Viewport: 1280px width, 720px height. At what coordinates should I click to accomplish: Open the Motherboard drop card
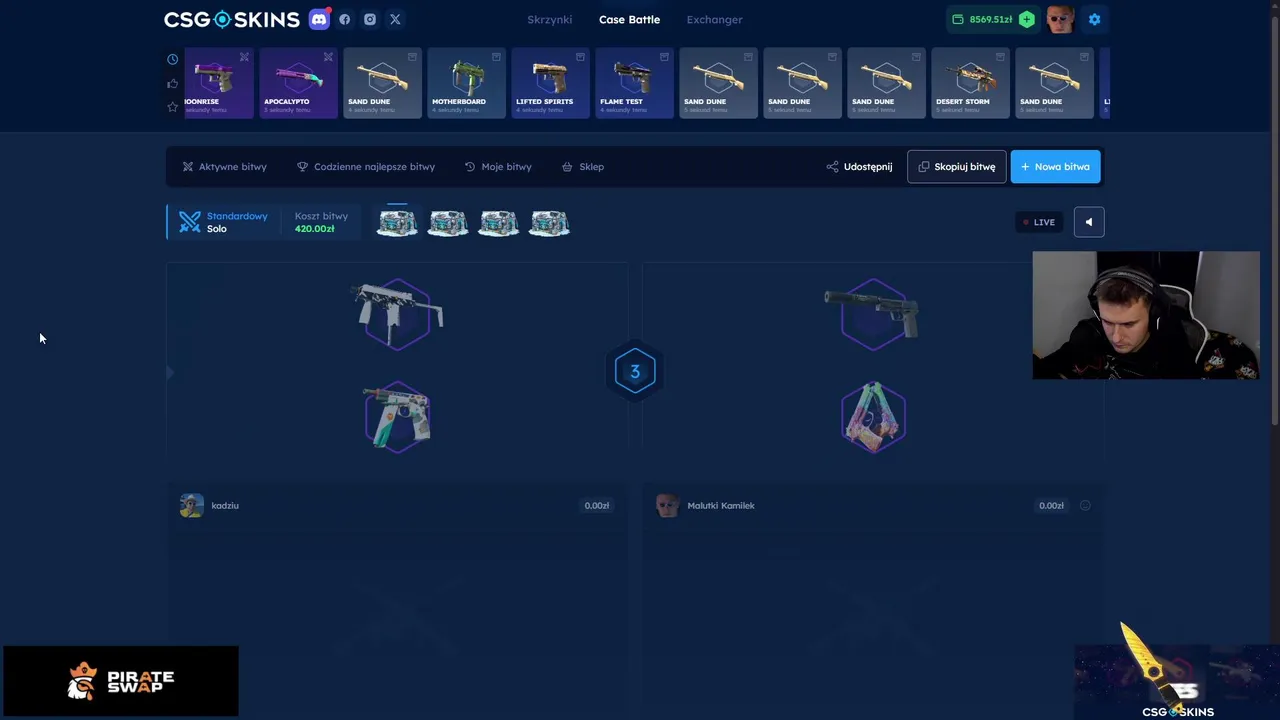click(x=466, y=83)
